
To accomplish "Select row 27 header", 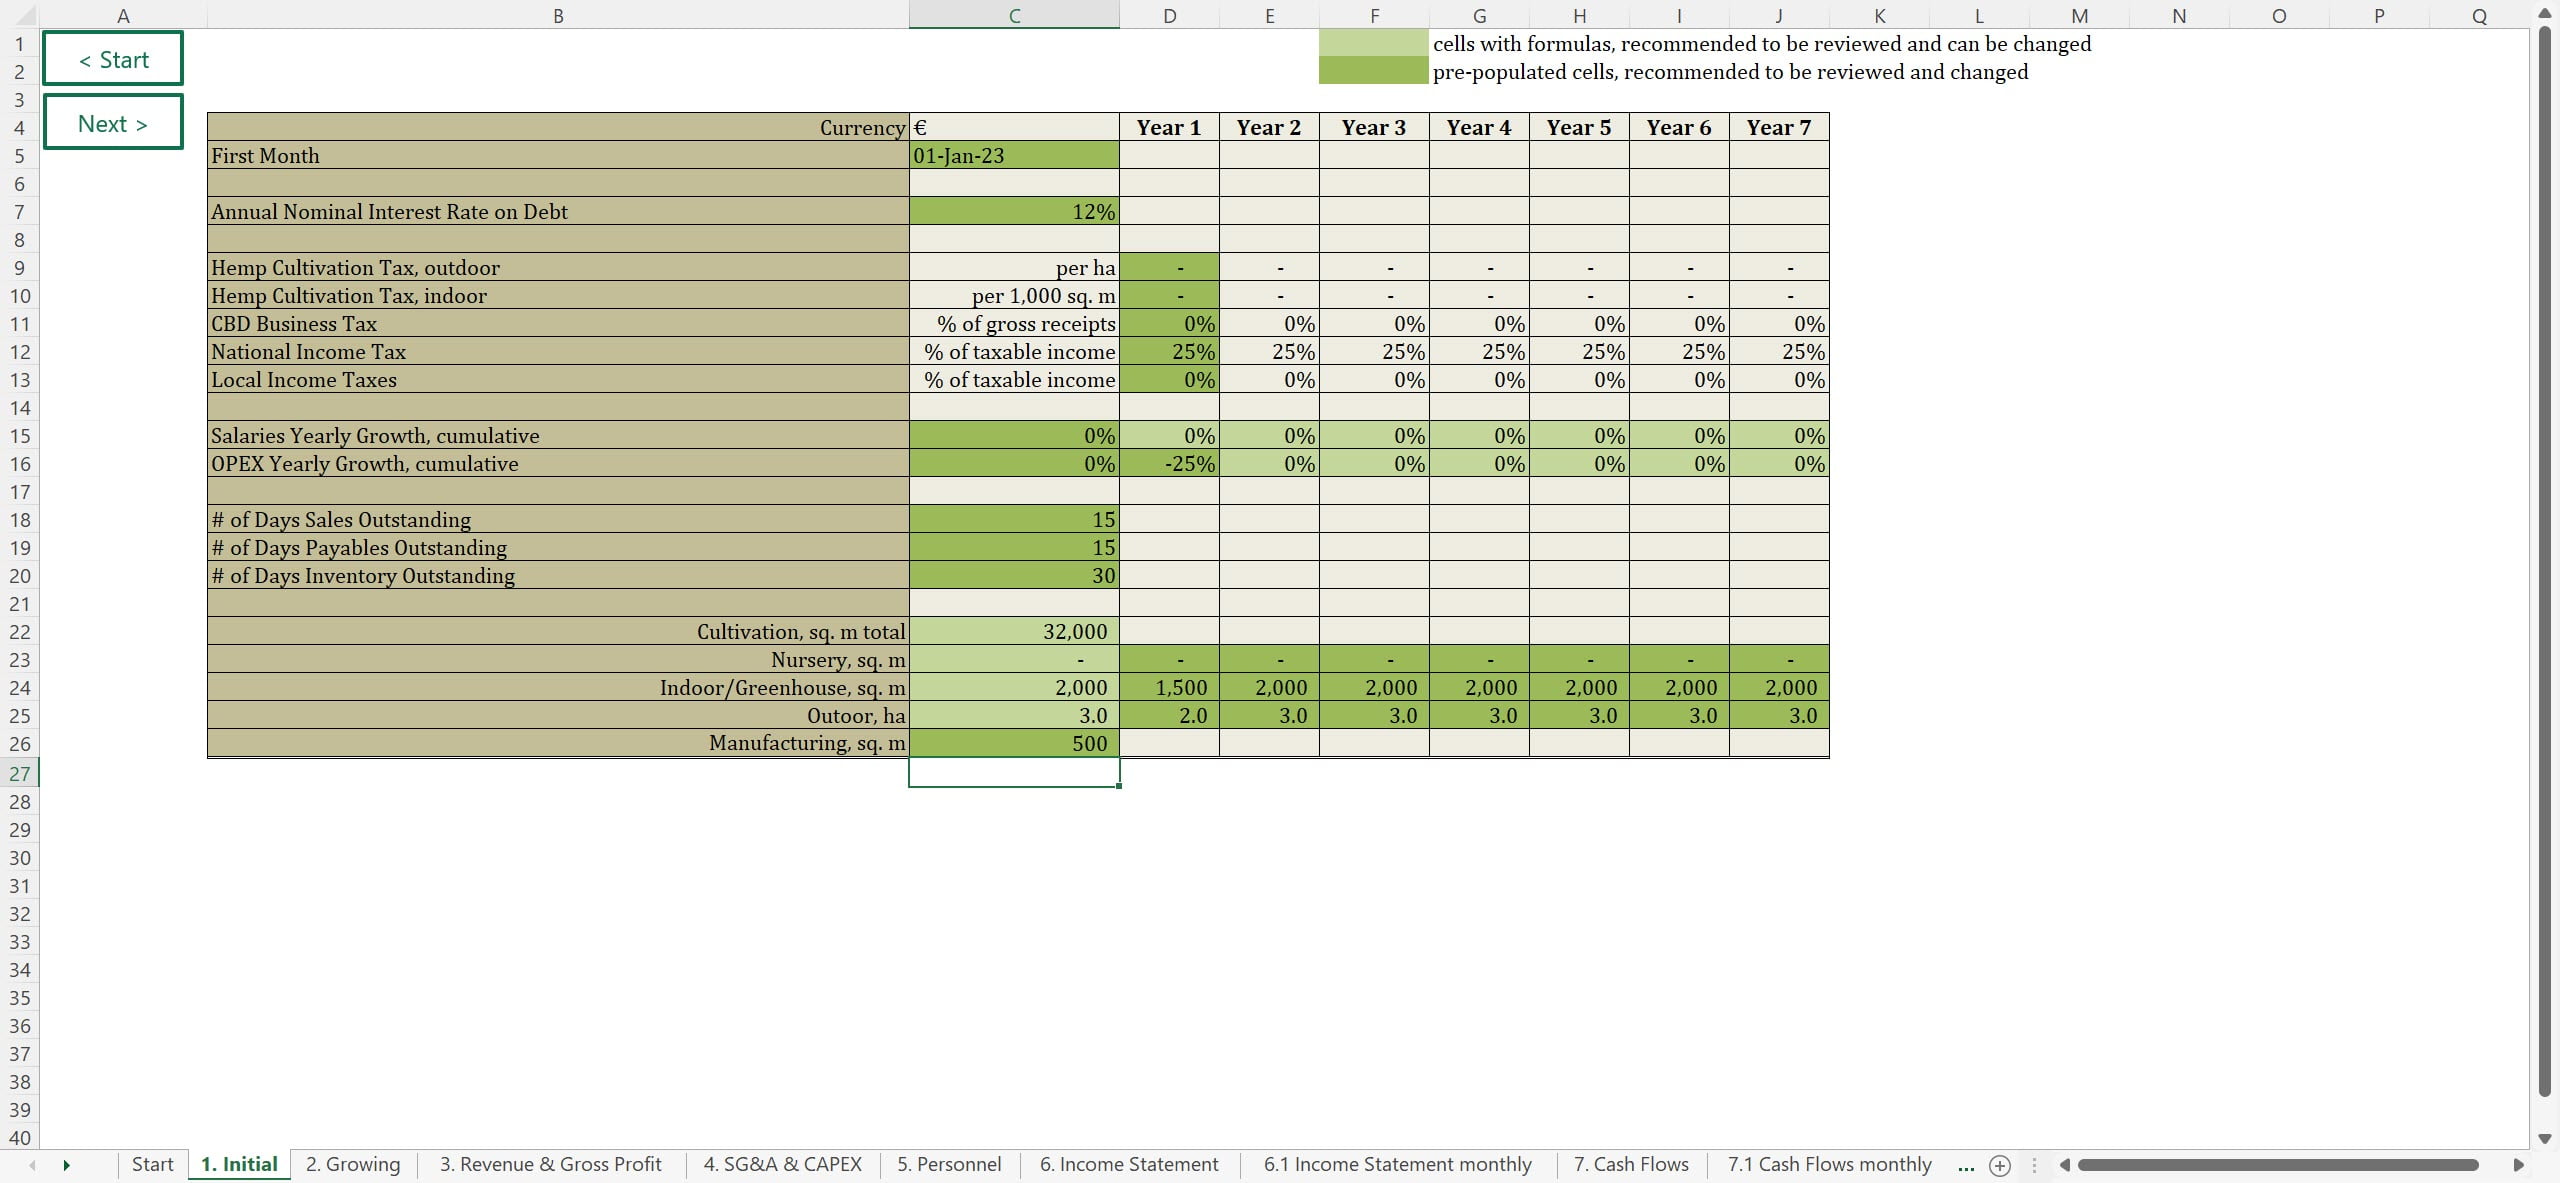I will point(20,773).
